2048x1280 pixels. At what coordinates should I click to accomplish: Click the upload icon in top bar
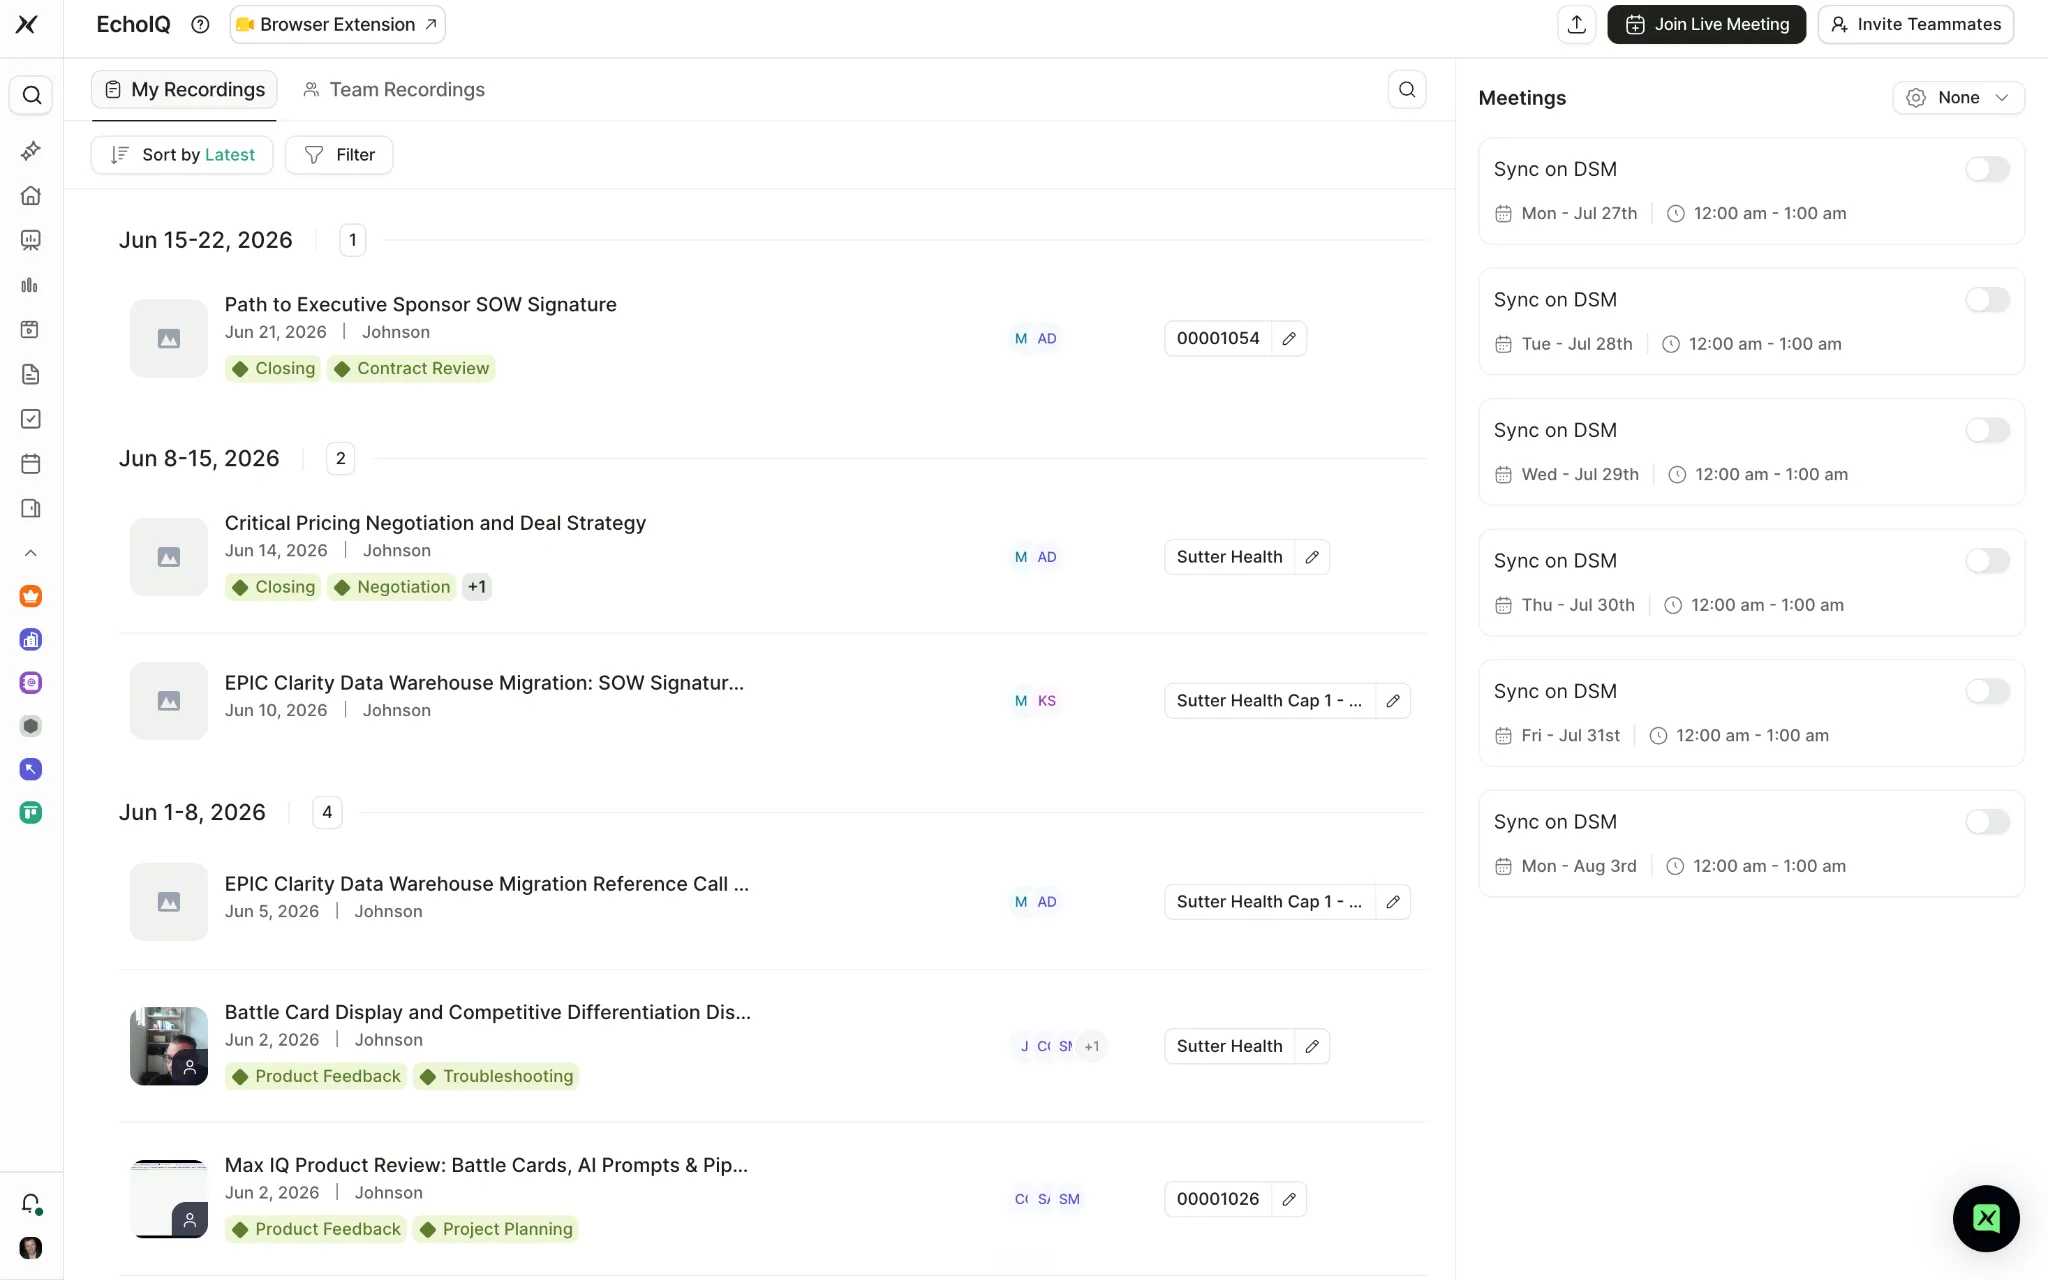click(x=1577, y=24)
